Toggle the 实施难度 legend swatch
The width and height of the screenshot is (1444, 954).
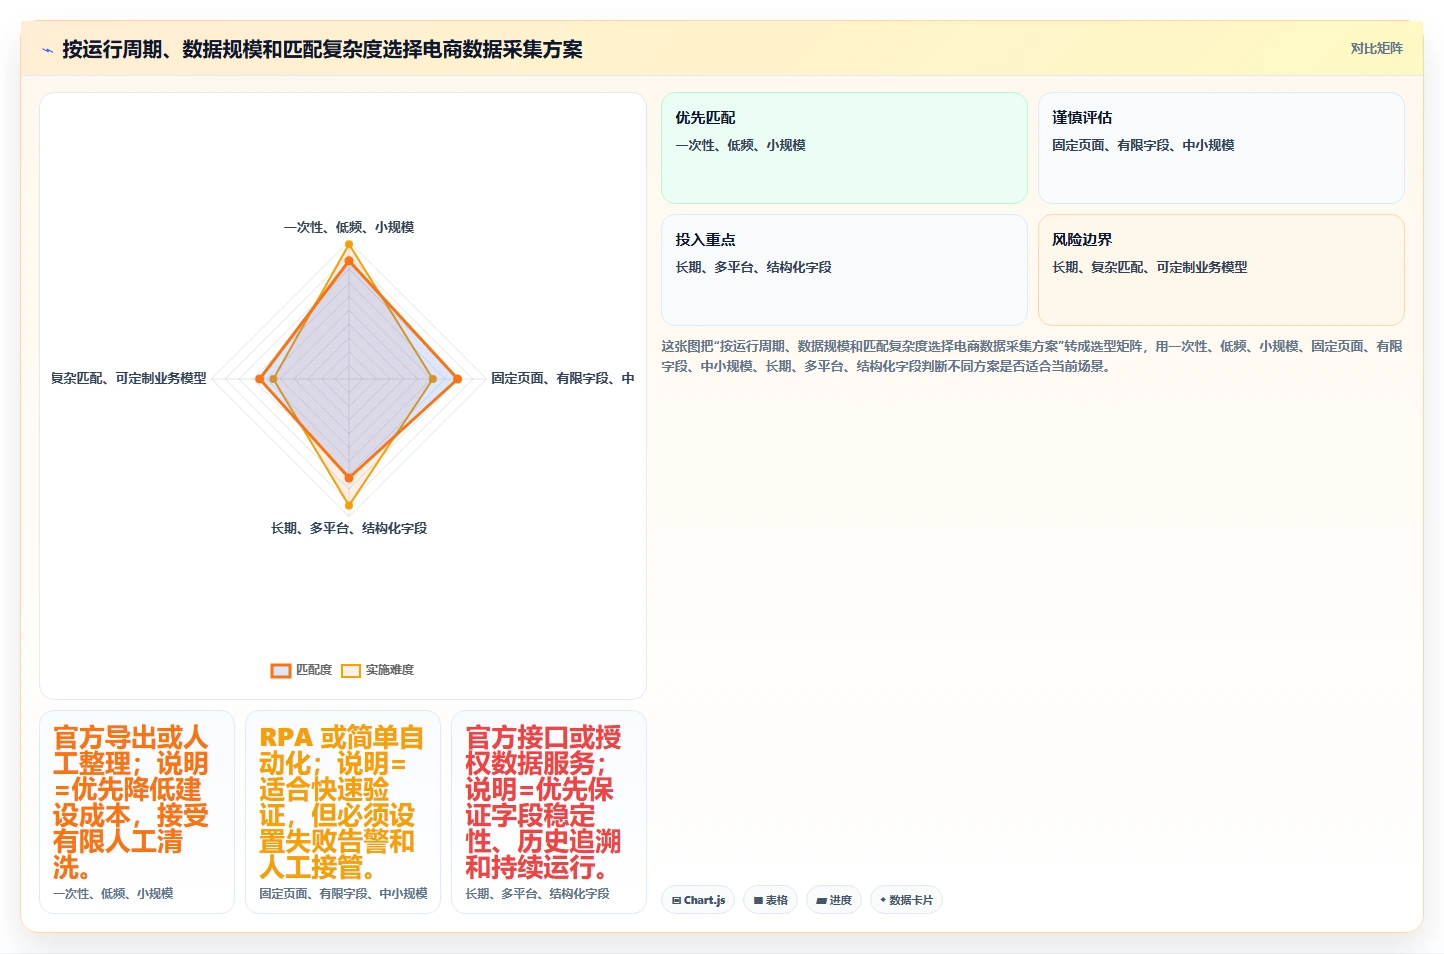pyautogui.click(x=351, y=670)
